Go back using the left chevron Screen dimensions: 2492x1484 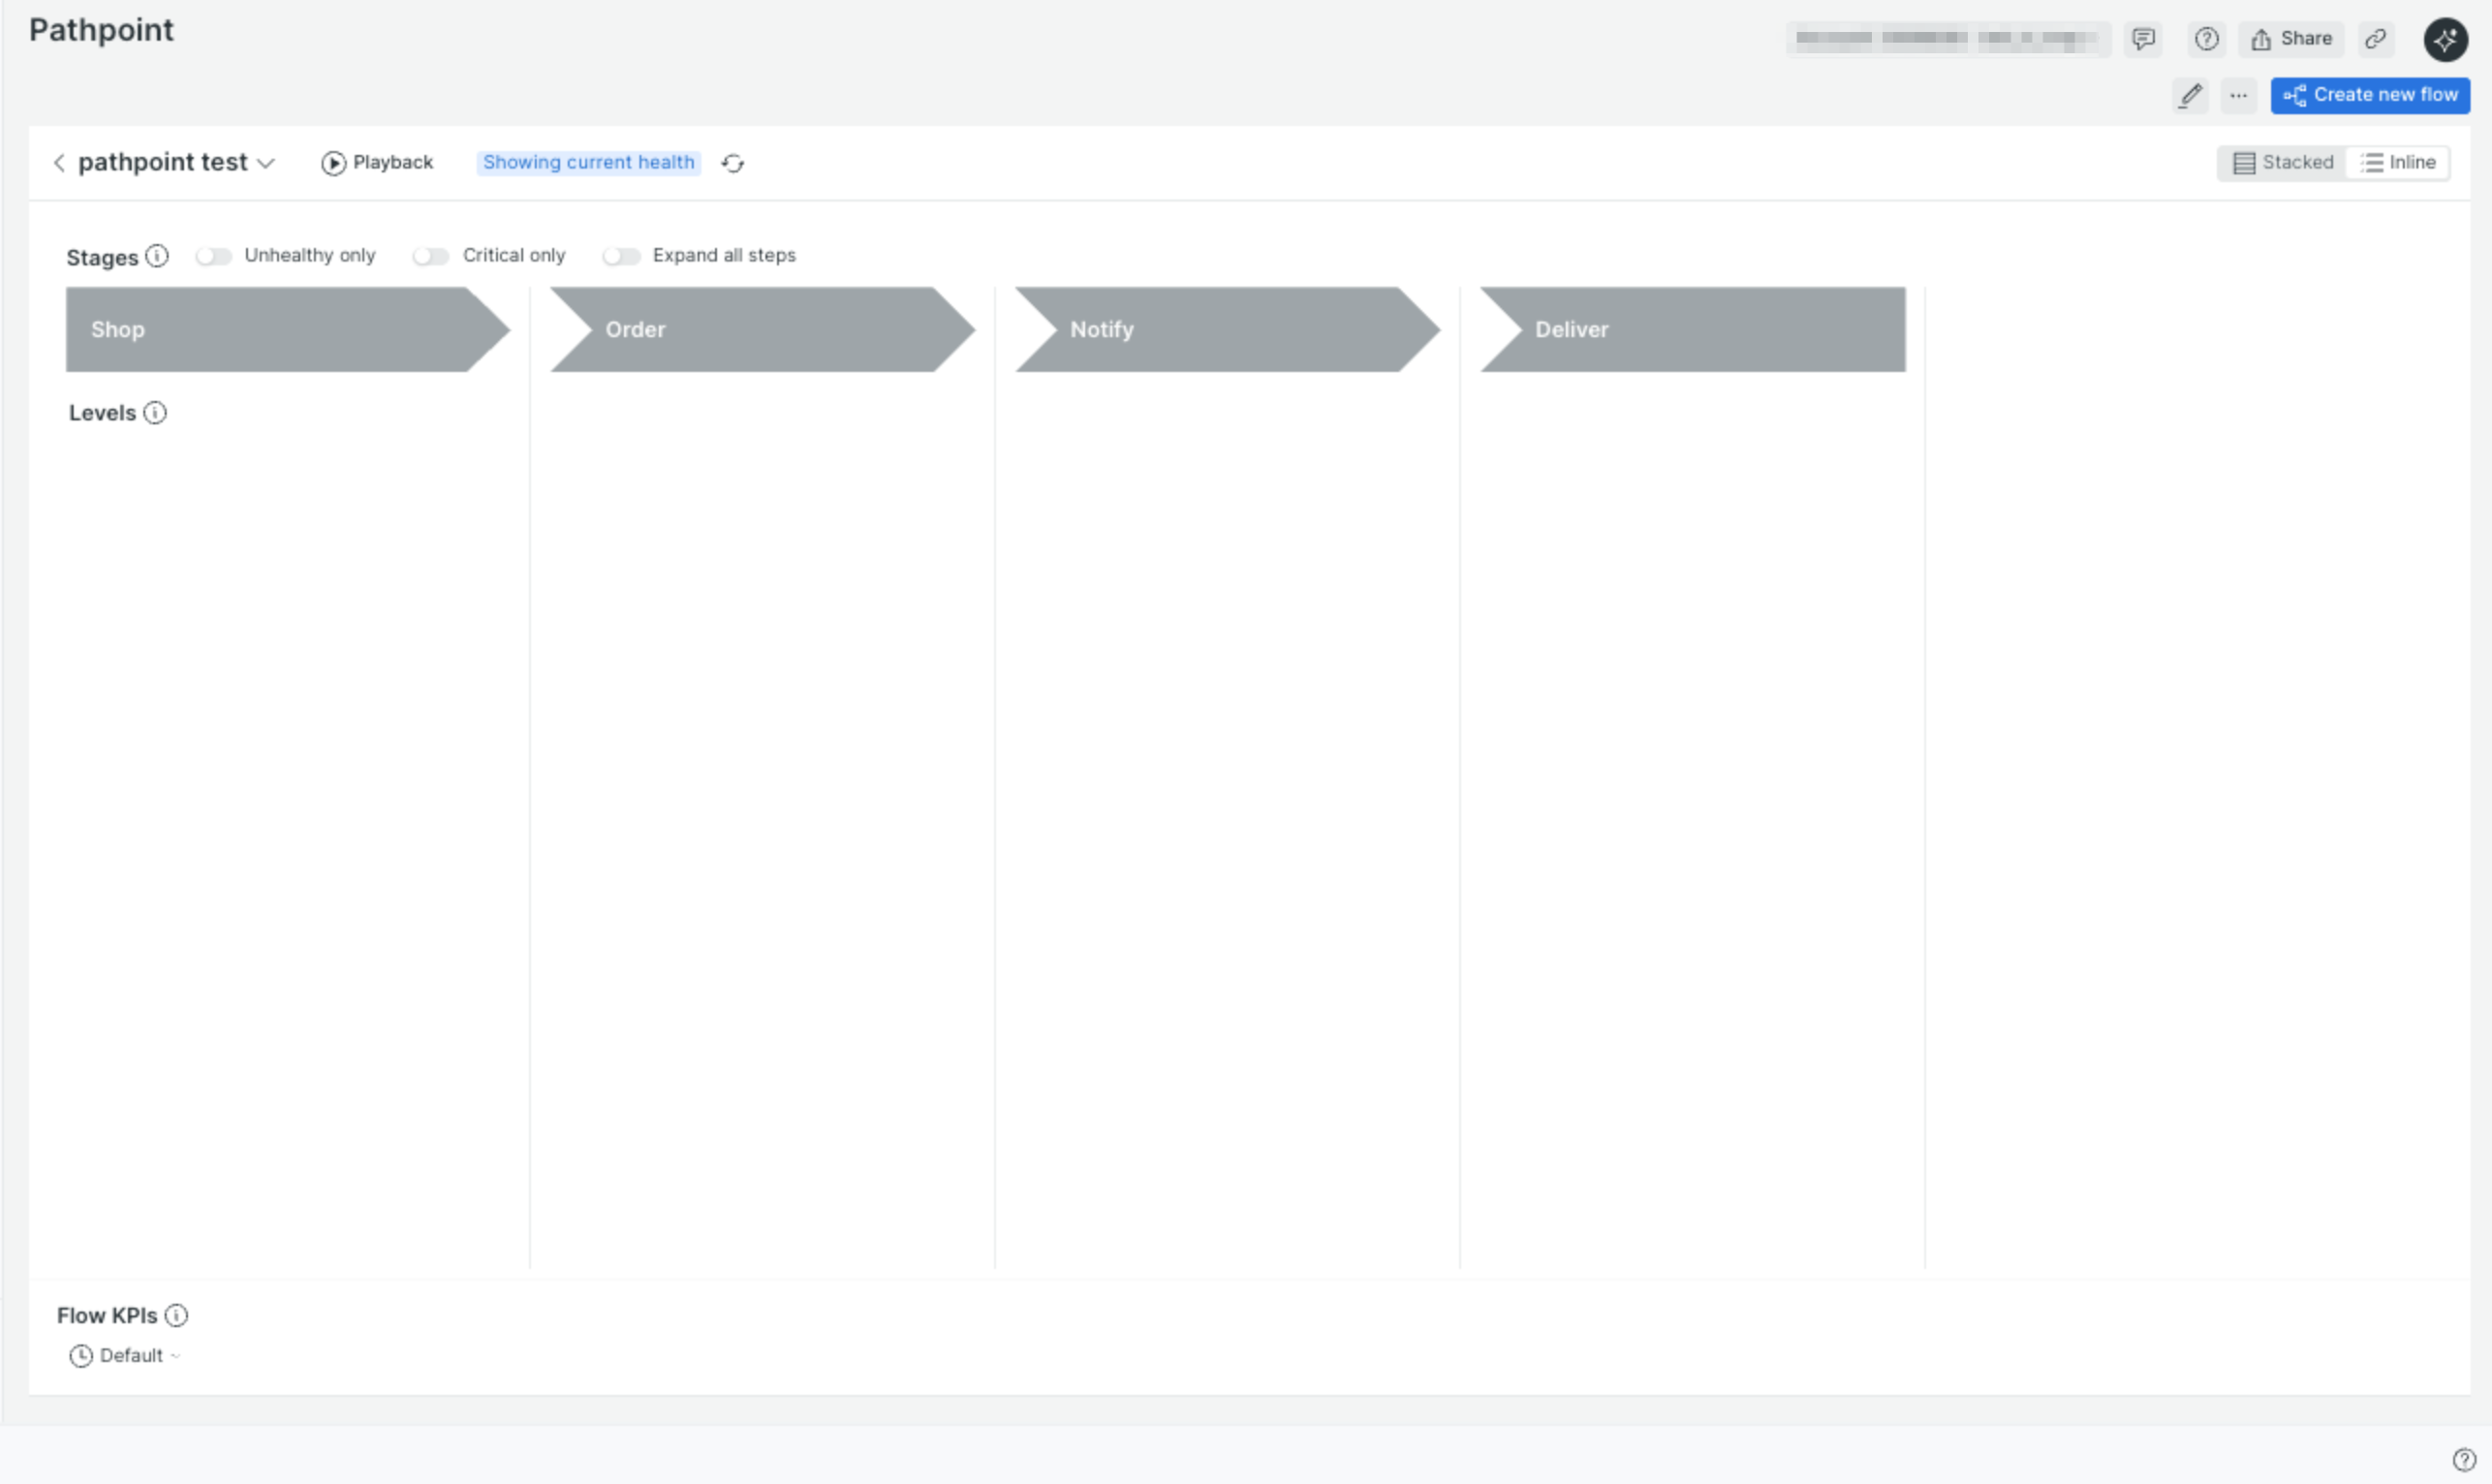coord(59,163)
